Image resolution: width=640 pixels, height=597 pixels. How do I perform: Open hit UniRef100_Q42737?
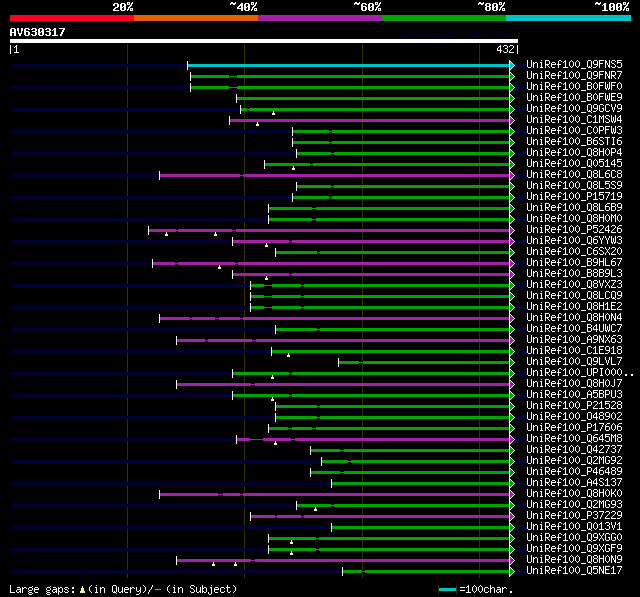(x=574, y=450)
